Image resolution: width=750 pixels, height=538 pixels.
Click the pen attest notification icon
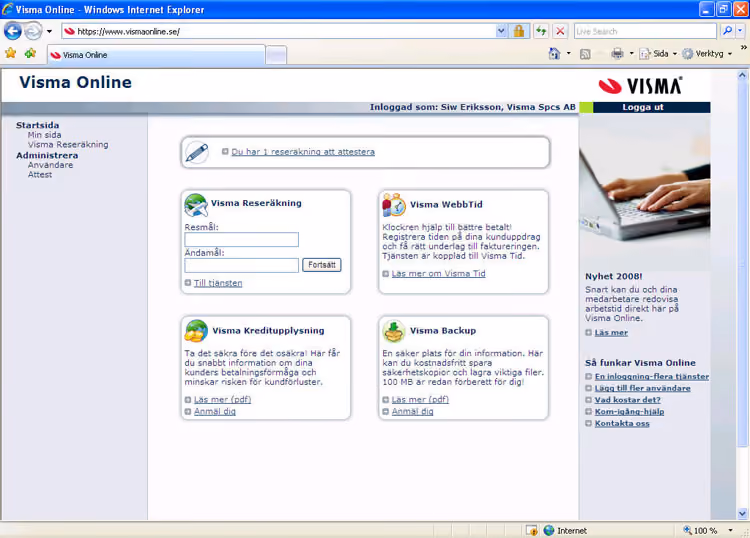pos(197,152)
